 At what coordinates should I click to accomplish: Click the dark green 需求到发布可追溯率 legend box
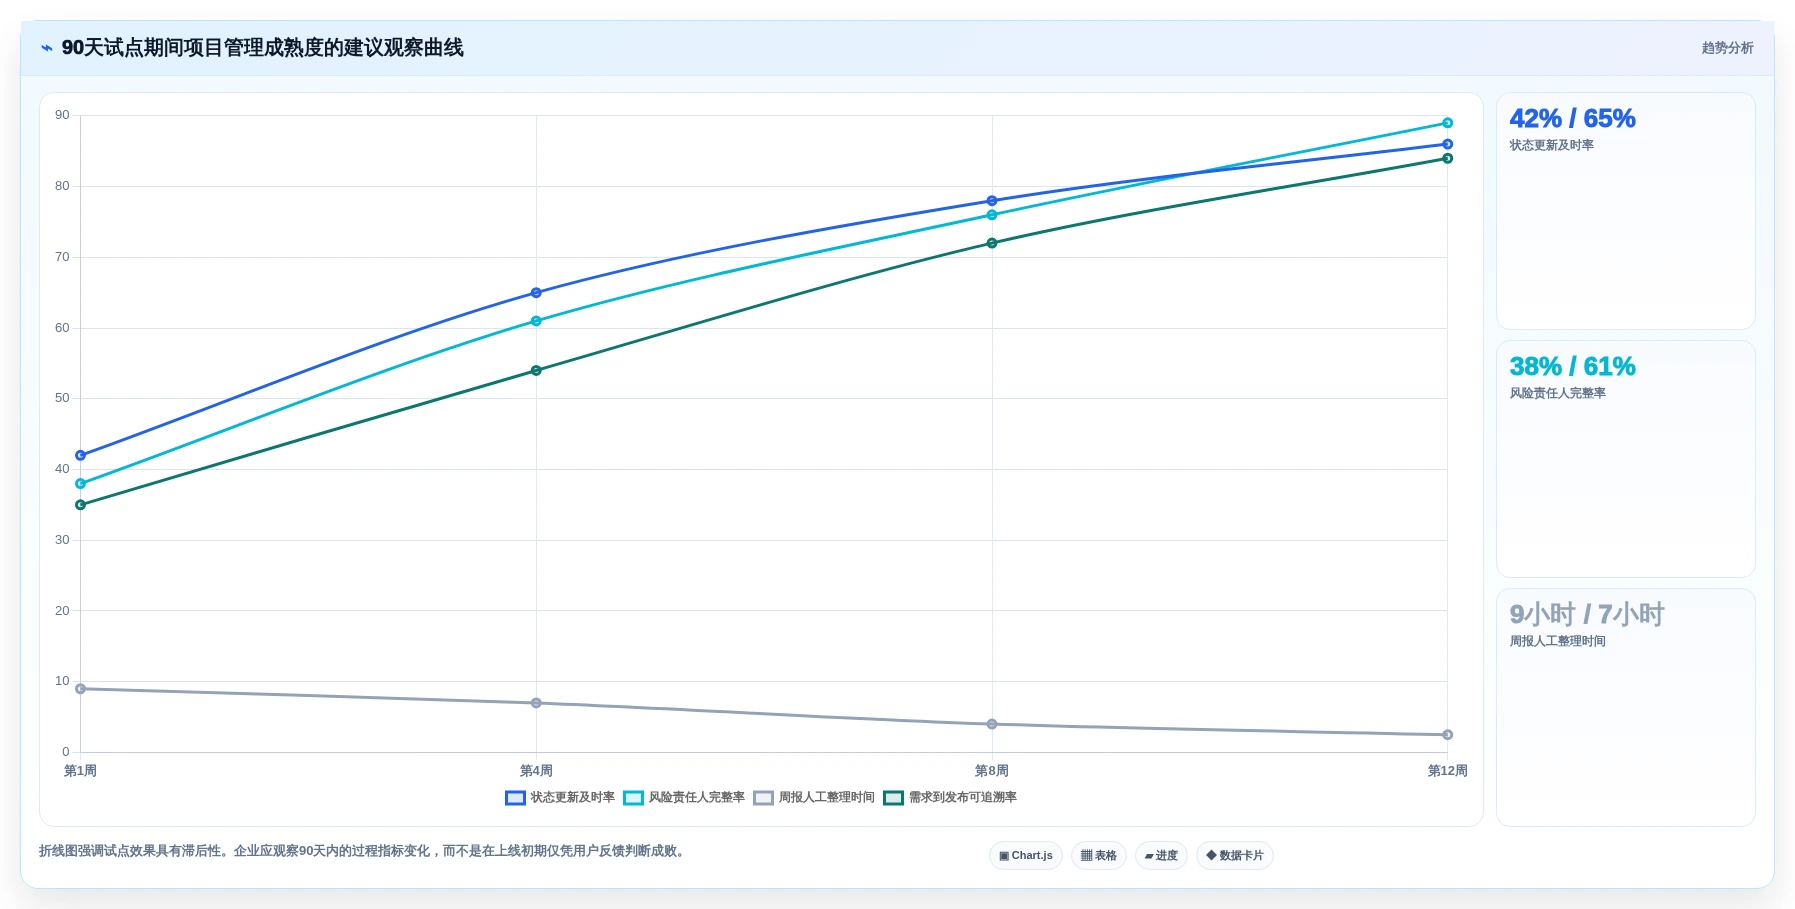click(893, 798)
